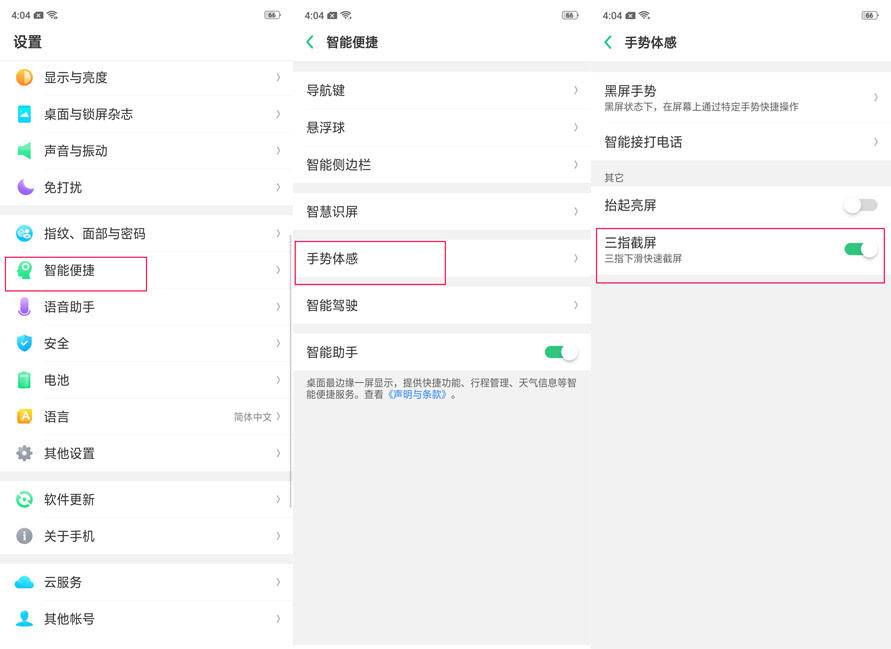891x649 pixels.
Task: Open the 关于手机 entry
Action: click(146, 536)
